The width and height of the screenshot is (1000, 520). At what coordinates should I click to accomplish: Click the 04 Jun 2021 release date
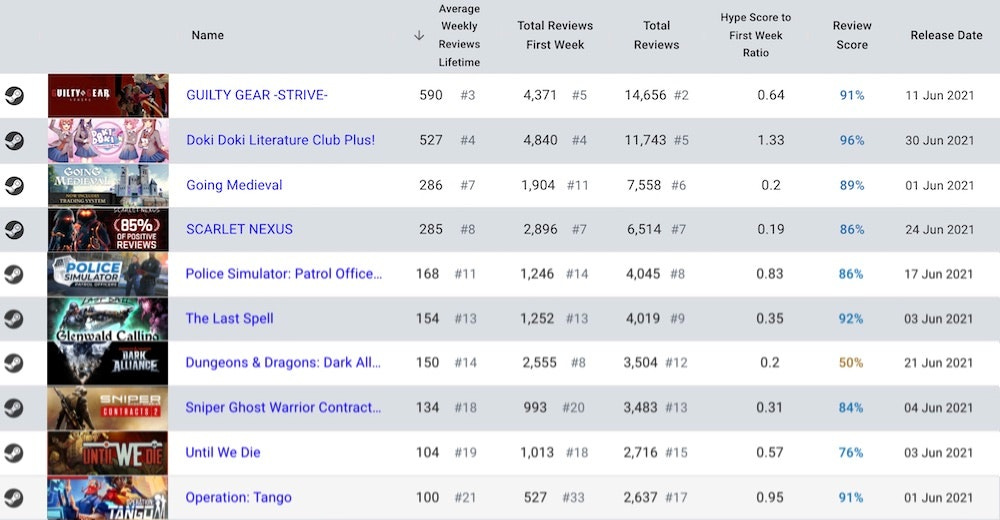coord(938,407)
